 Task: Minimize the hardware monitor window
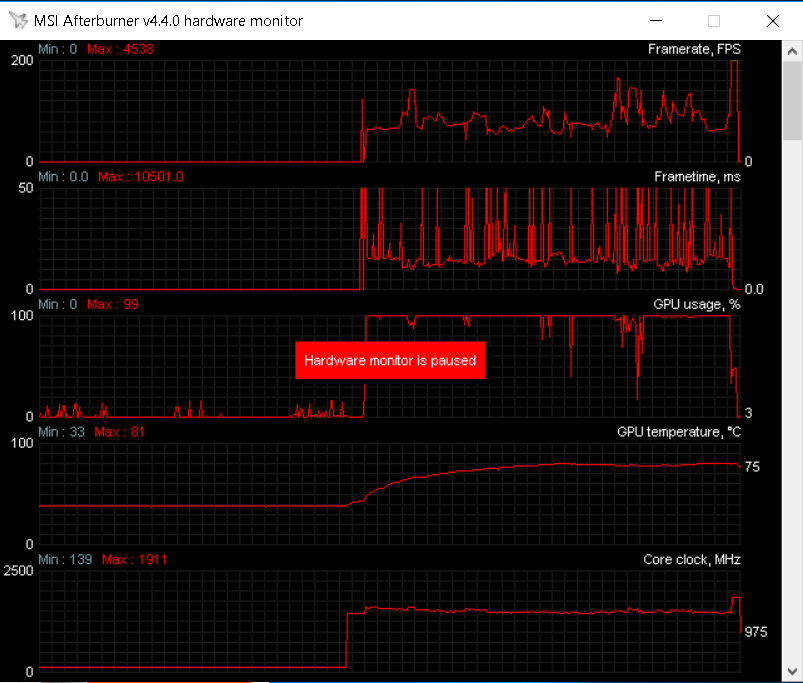click(x=656, y=20)
